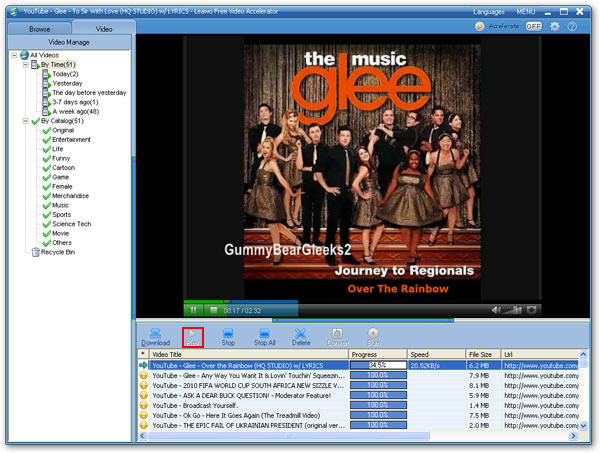Select the Others catalog
The width and height of the screenshot is (600, 453).
[x=62, y=243]
